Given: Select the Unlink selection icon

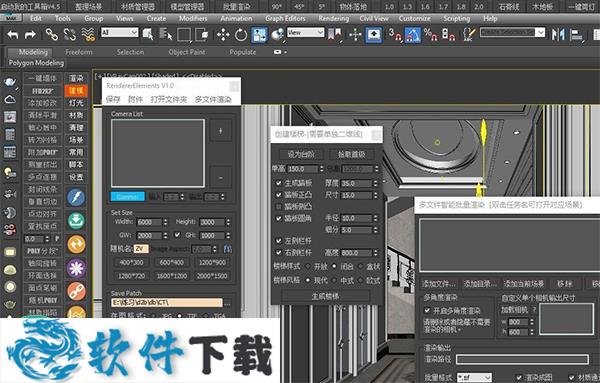Looking at the screenshot, I should point(70,35).
